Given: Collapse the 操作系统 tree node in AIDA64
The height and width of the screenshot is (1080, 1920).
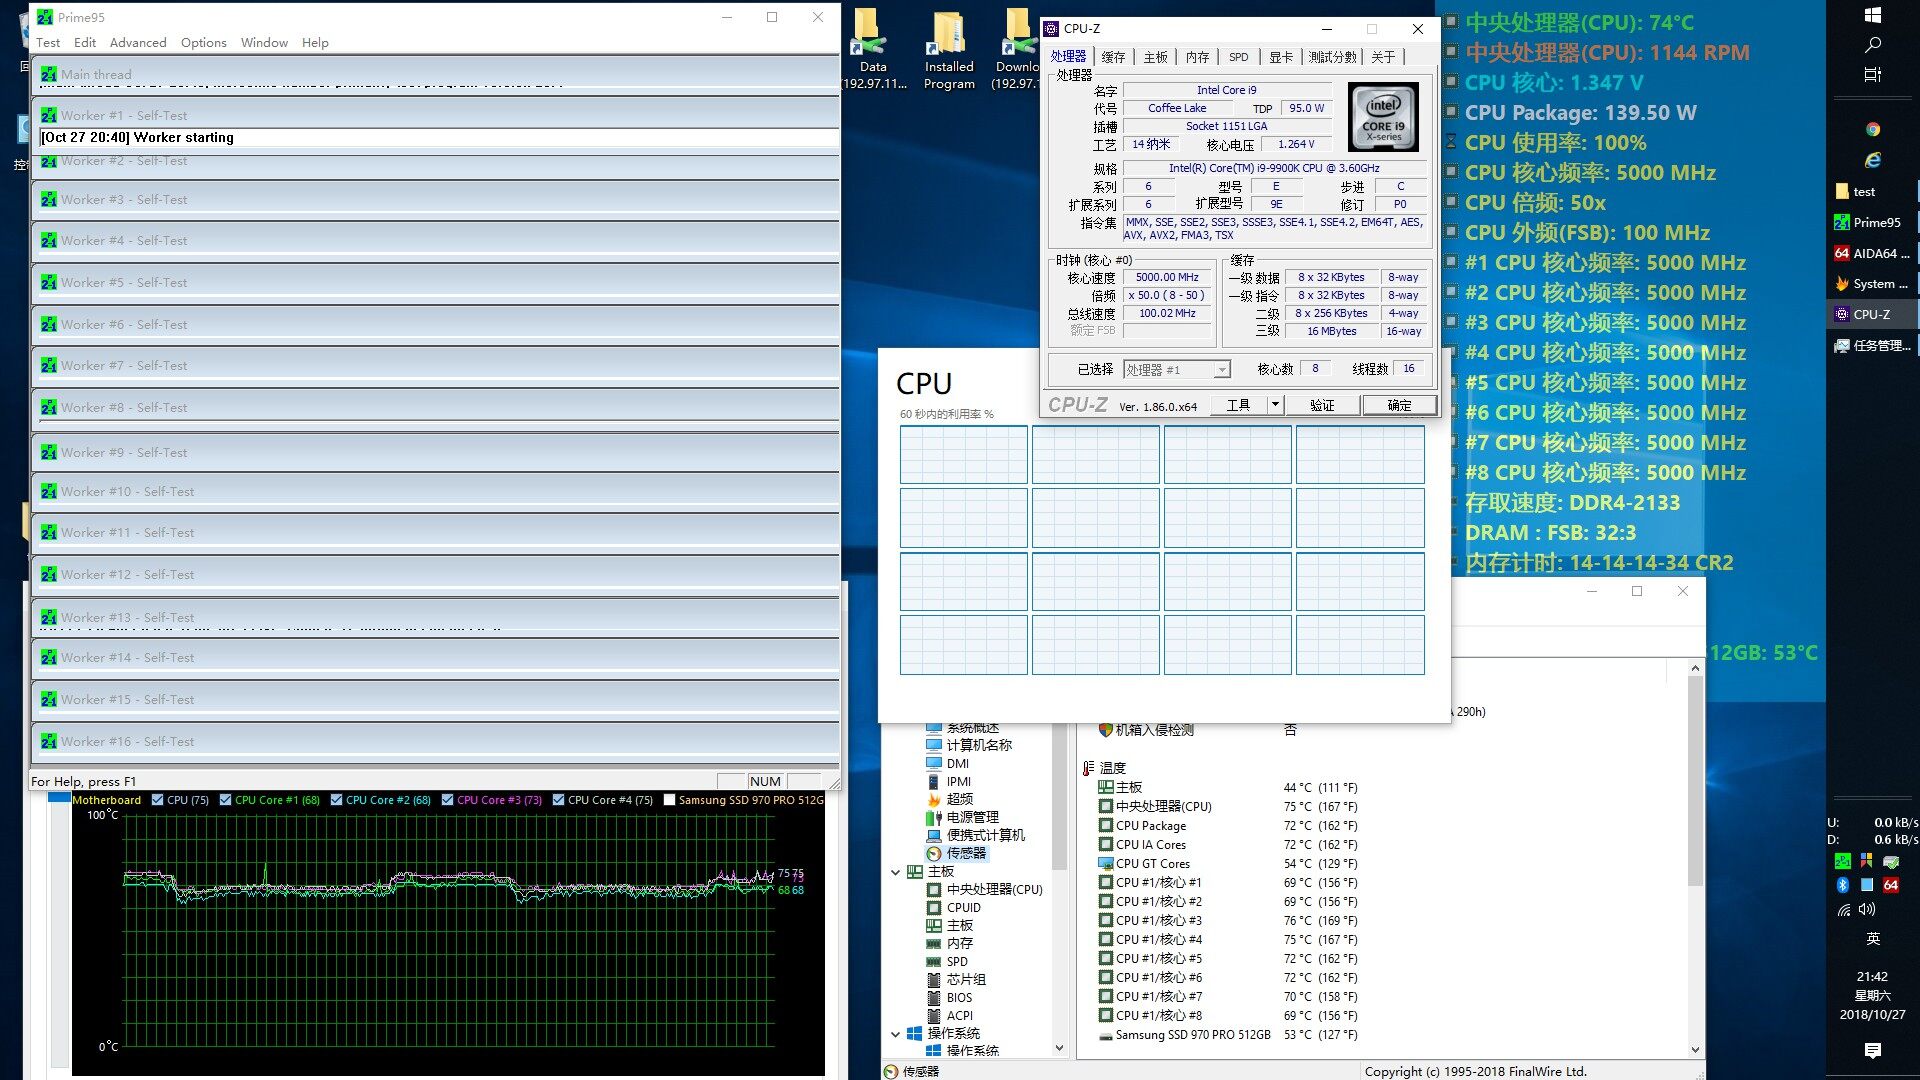Looking at the screenshot, I should pyautogui.click(x=895, y=1034).
